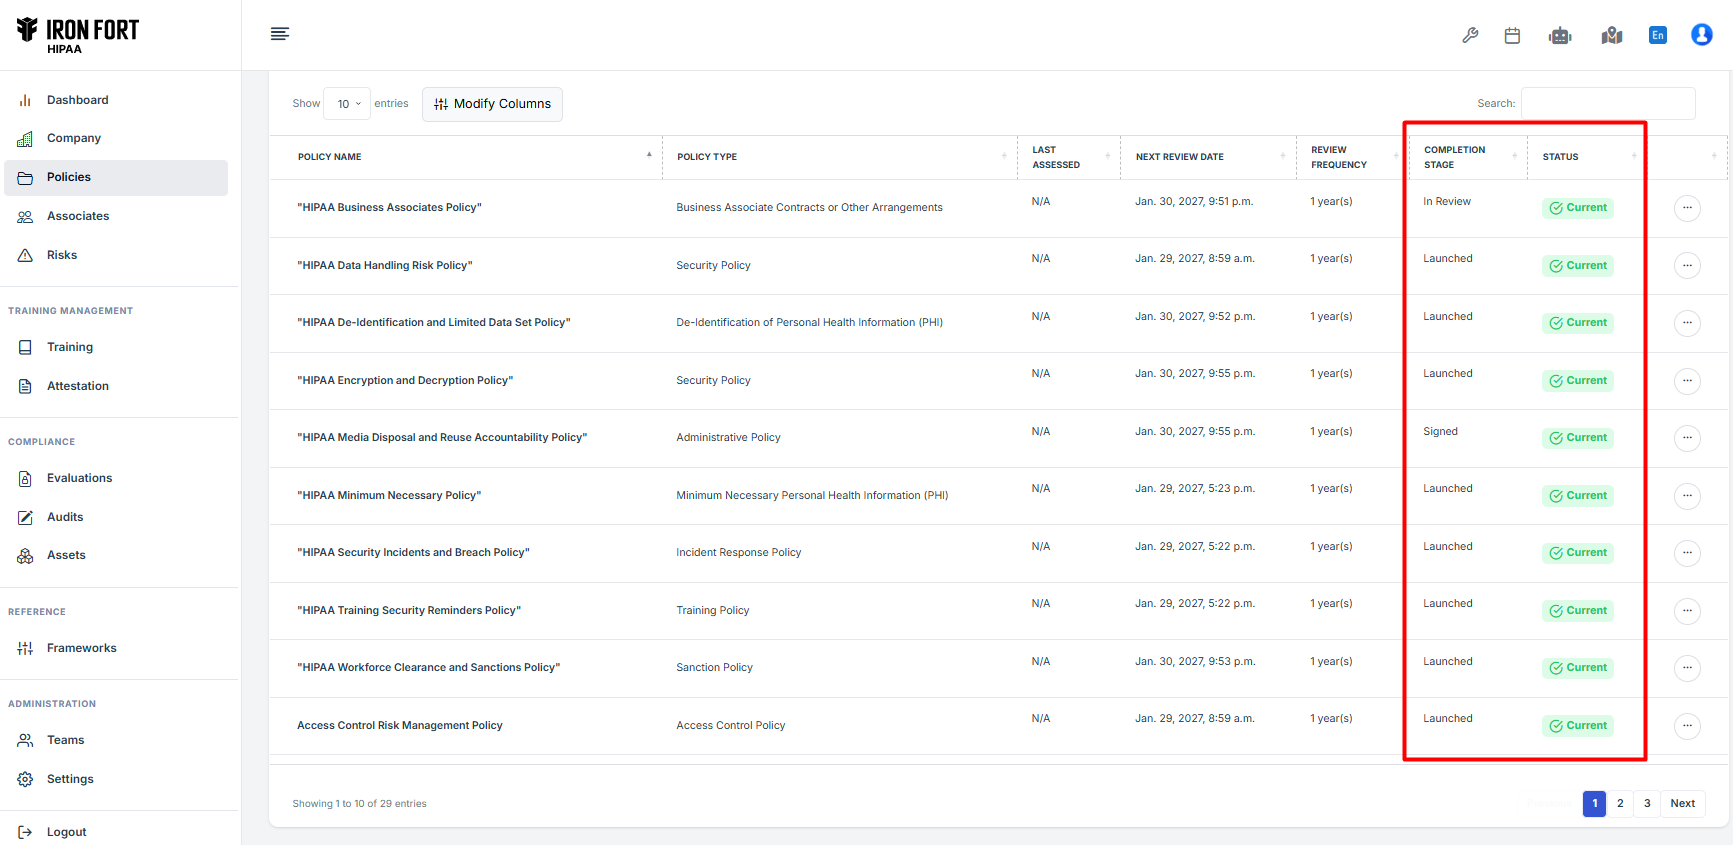Viewport: 1733px width, 845px height.
Task: Click the user profile avatar icon
Action: (x=1701, y=35)
